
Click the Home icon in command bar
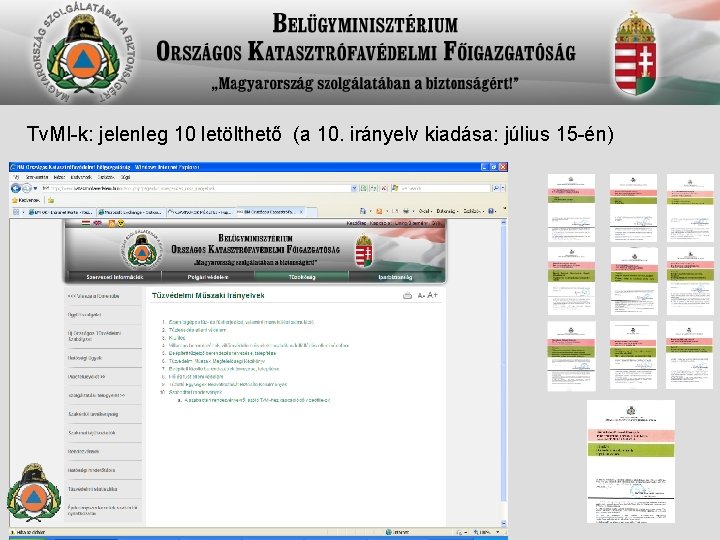click(x=363, y=211)
